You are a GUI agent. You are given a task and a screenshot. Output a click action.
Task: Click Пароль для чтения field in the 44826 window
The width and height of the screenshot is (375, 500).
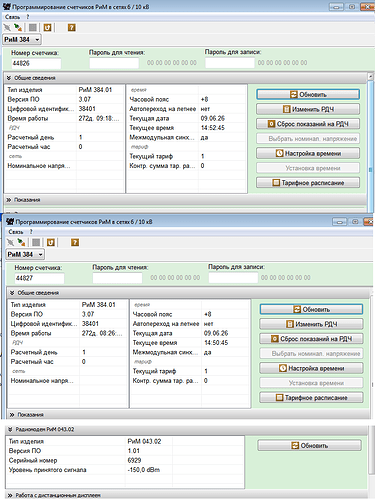114,63
